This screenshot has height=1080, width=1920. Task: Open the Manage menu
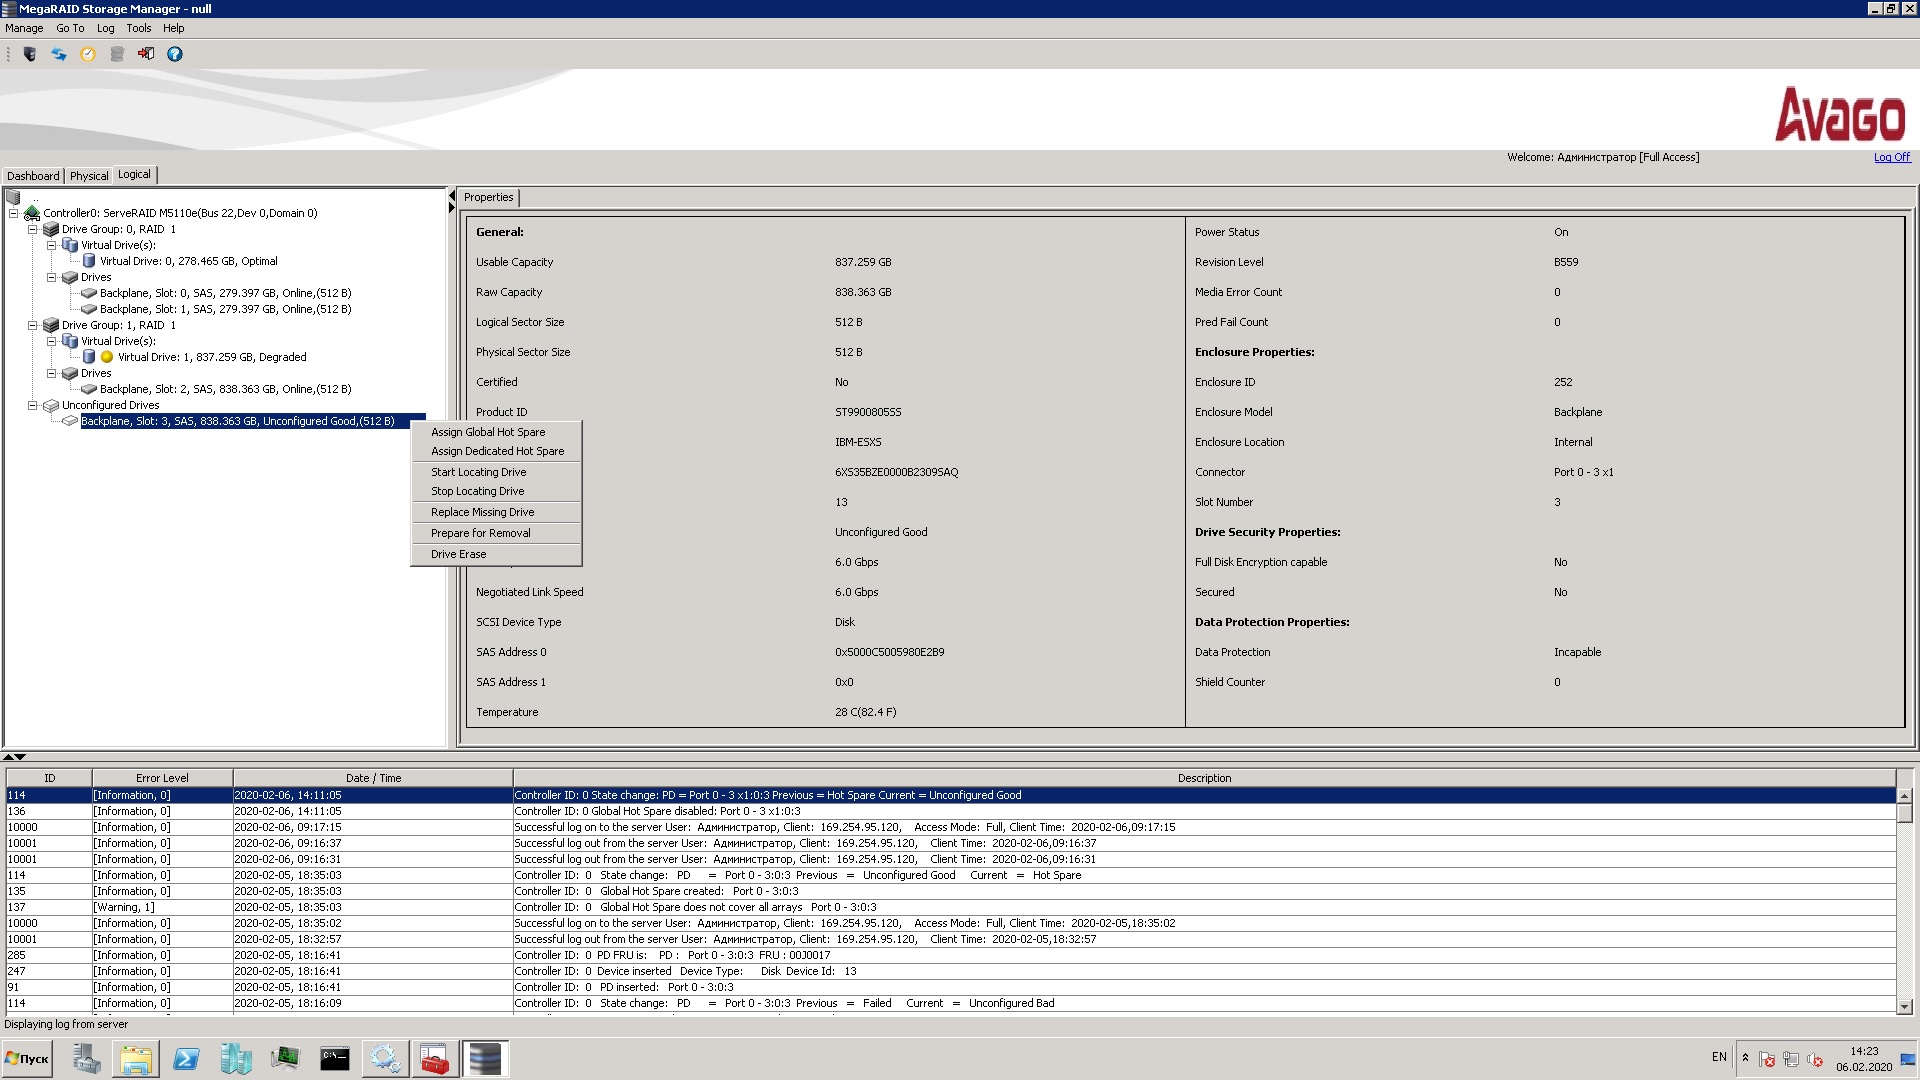[x=24, y=28]
